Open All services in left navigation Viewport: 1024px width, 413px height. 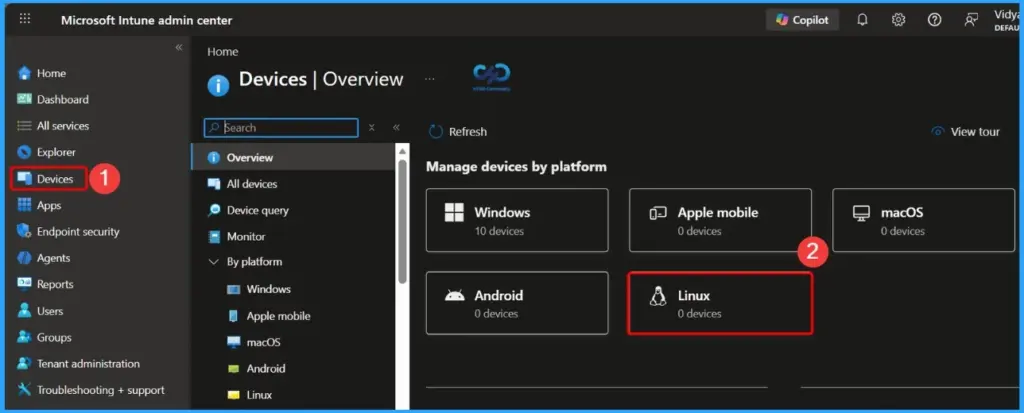53,125
